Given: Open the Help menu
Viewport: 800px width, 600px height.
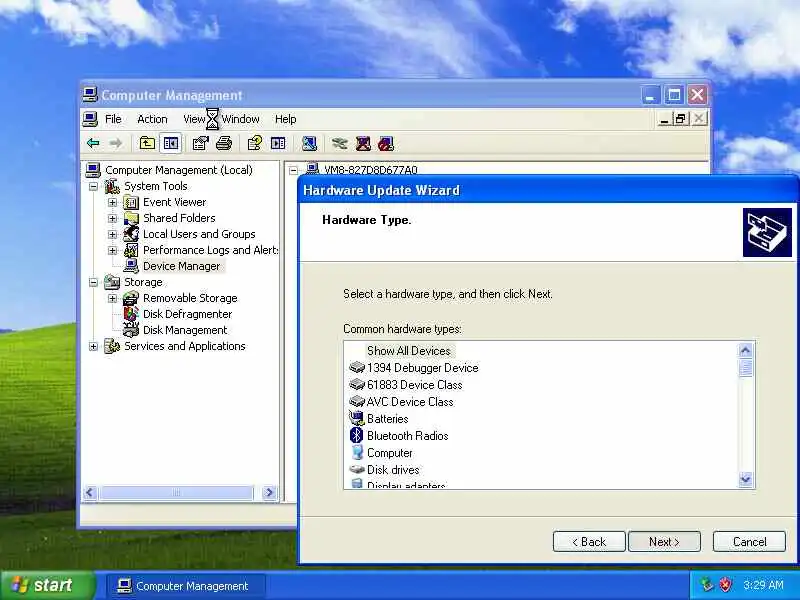Looking at the screenshot, I should pos(285,119).
